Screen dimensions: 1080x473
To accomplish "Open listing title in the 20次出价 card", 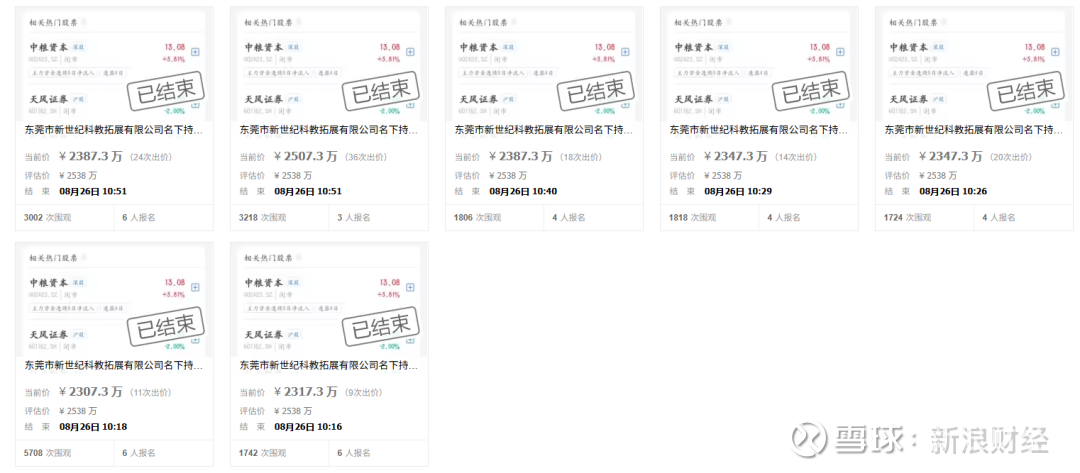I will (x=974, y=129).
